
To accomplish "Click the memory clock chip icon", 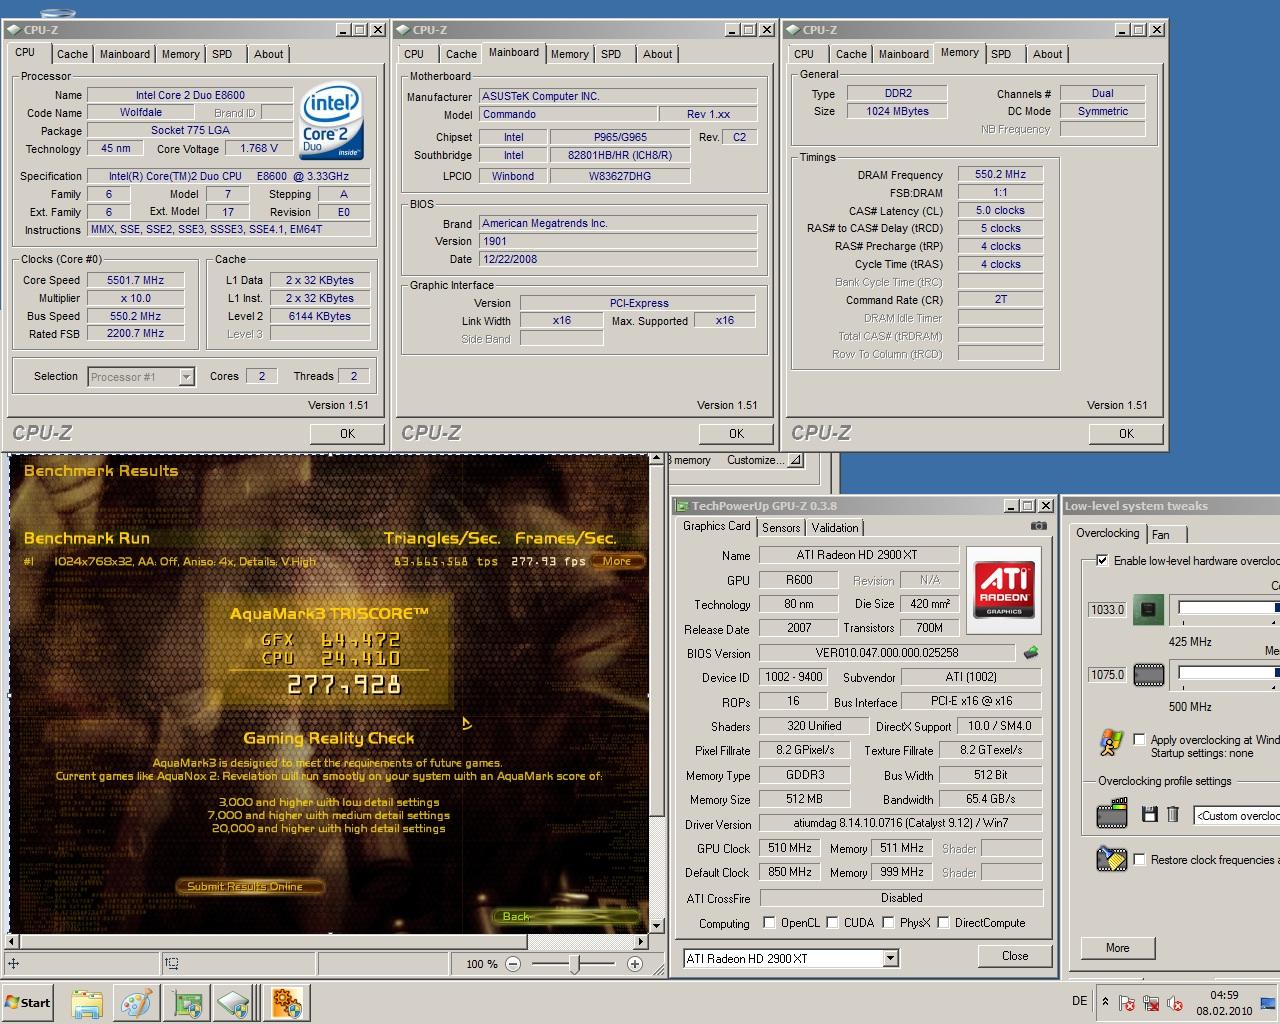I will 1148,675.
